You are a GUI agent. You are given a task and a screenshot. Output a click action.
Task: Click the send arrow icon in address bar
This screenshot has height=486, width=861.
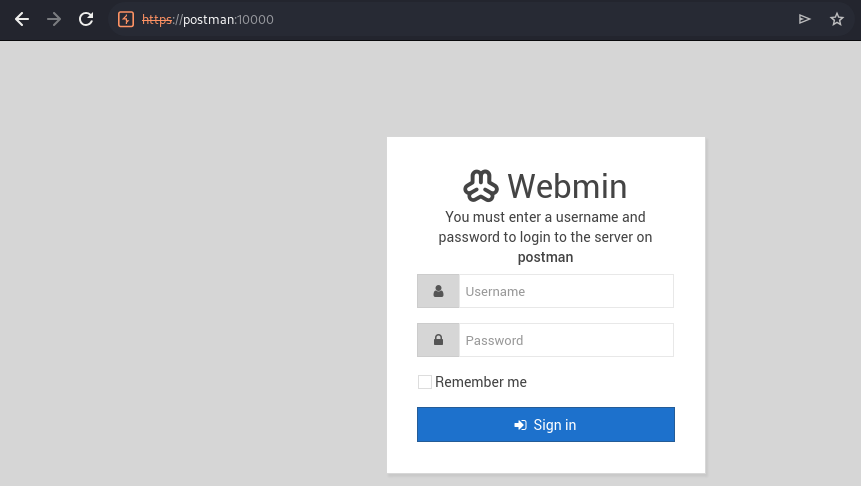(x=804, y=19)
